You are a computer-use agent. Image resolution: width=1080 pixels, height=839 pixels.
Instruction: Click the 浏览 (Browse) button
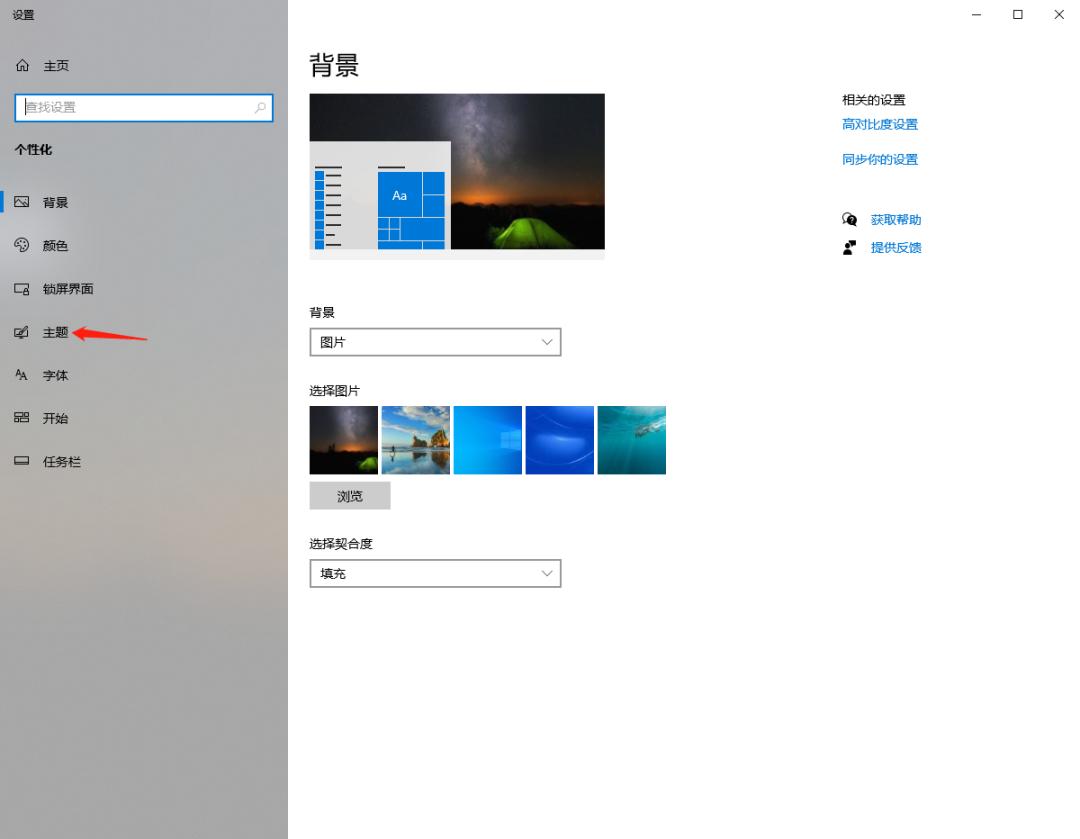point(349,495)
